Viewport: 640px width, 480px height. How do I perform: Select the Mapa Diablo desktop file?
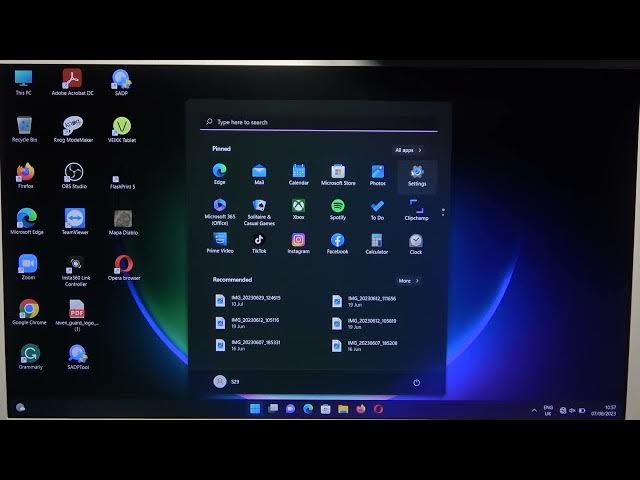[x=123, y=222]
